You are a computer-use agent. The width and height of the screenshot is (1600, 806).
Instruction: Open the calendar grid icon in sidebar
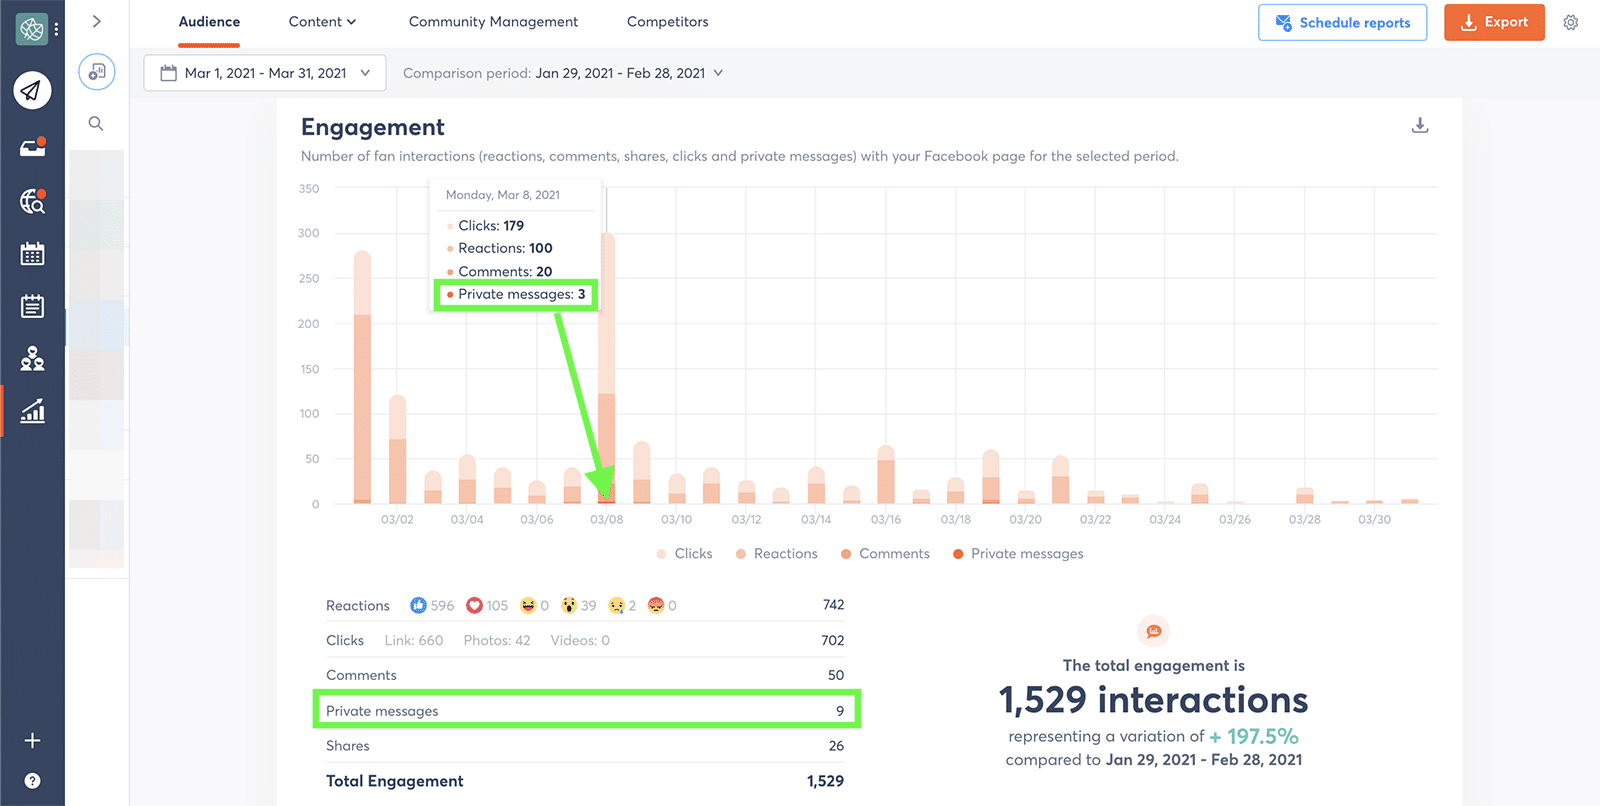pos(32,254)
